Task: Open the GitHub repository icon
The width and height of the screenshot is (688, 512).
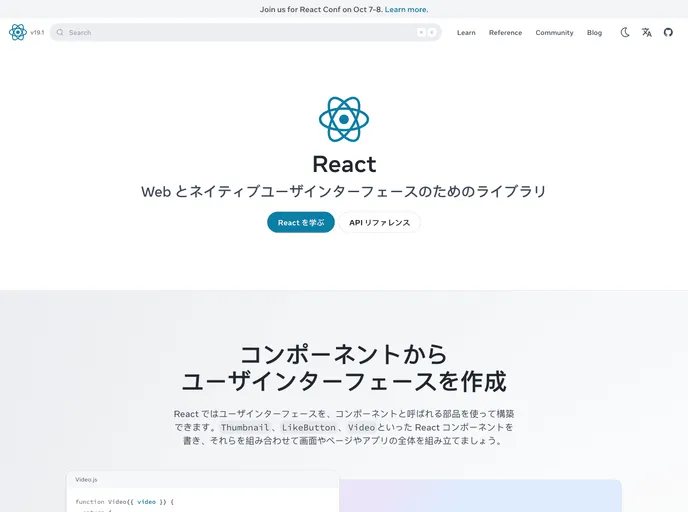Action: pos(668,32)
